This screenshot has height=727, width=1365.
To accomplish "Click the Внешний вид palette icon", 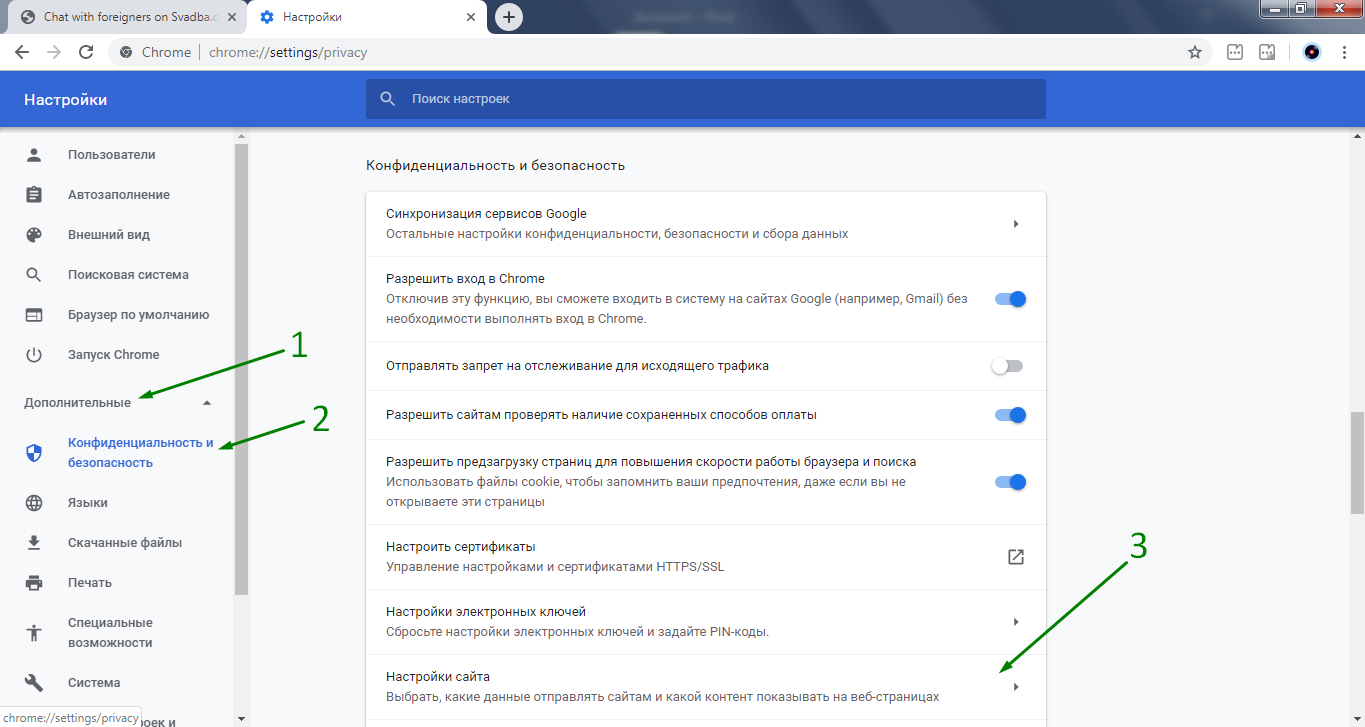I will pyautogui.click(x=34, y=235).
